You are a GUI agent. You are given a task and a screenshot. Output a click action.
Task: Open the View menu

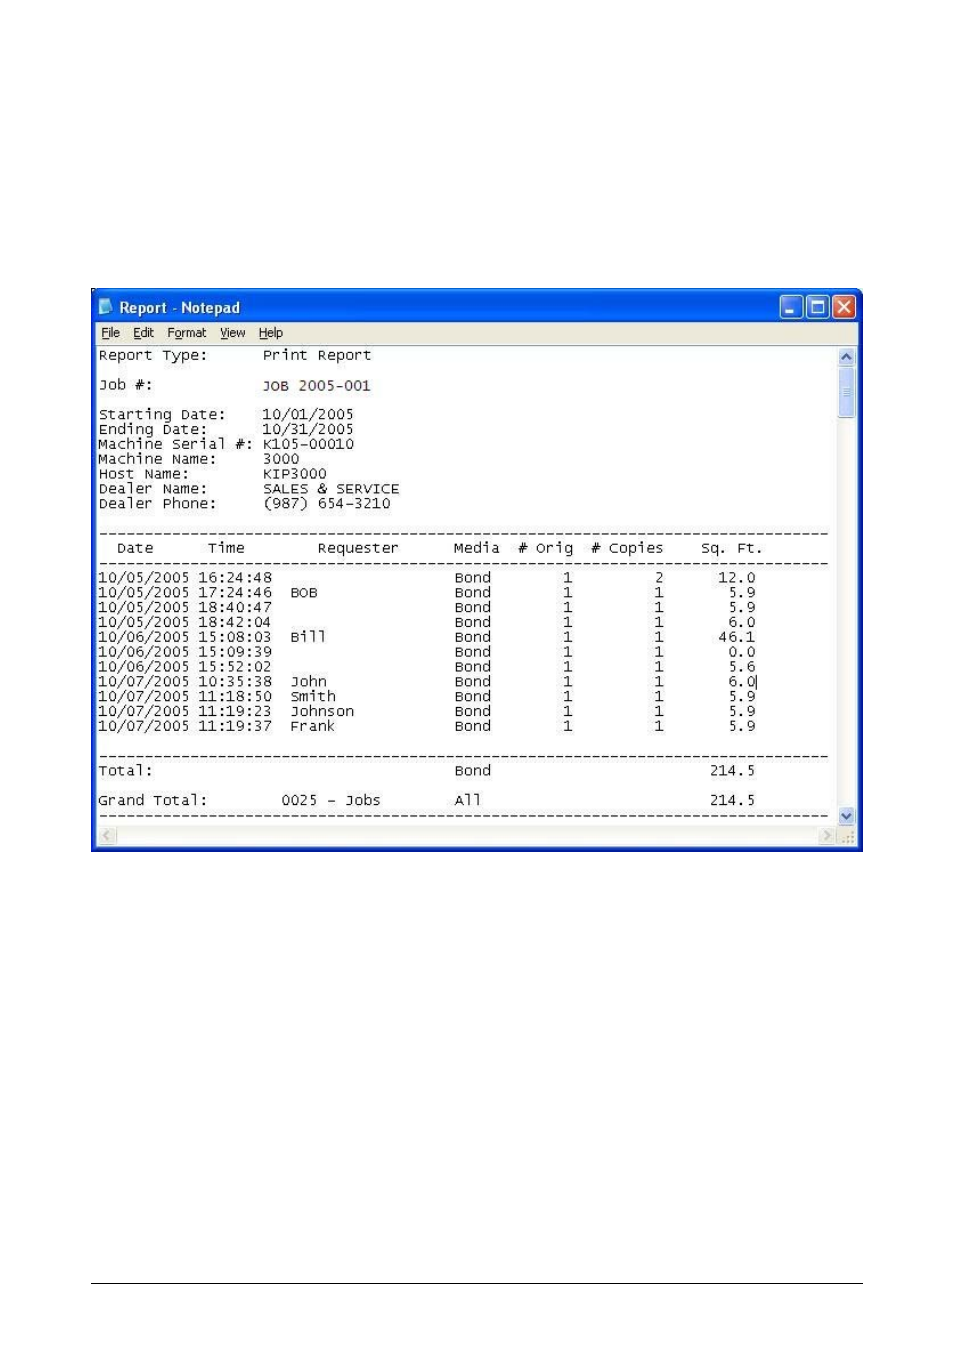point(232,333)
